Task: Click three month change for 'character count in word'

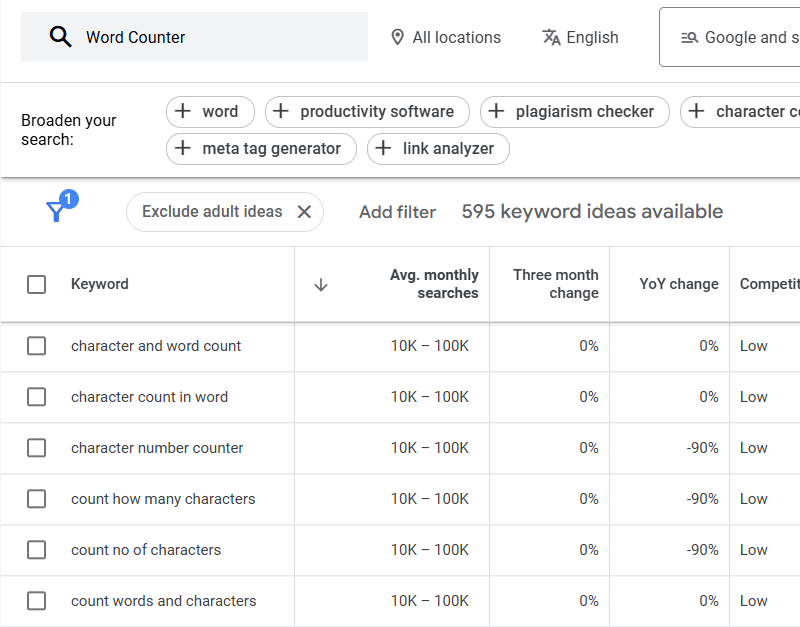Action: (x=589, y=397)
